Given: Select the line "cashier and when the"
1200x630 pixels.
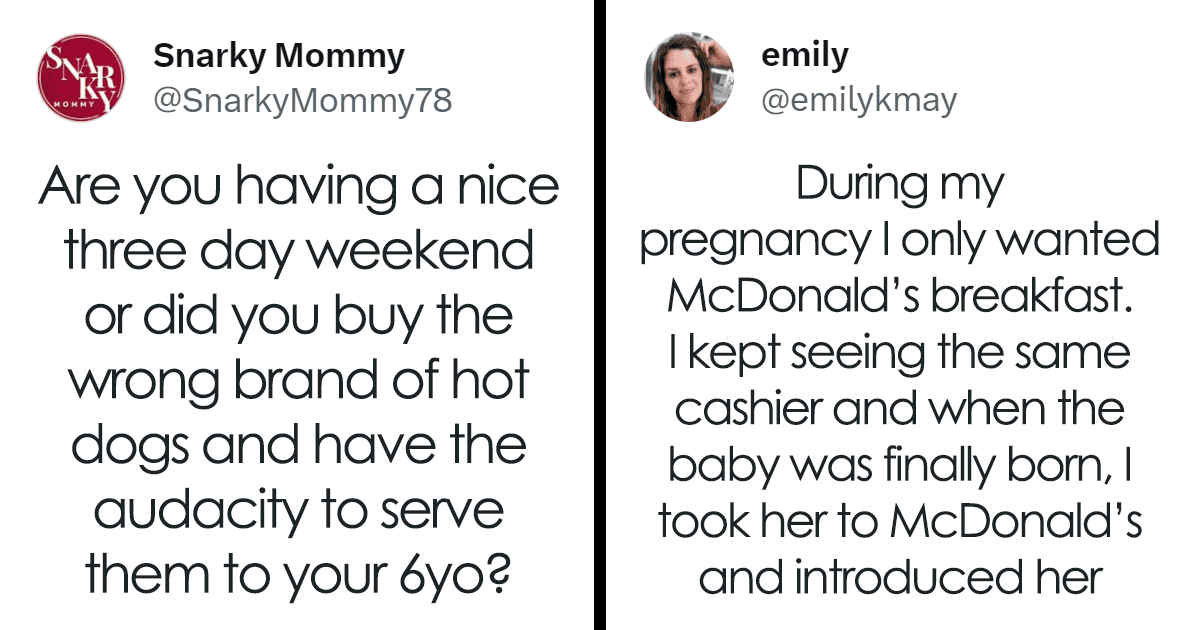Looking at the screenshot, I should click(x=899, y=409).
